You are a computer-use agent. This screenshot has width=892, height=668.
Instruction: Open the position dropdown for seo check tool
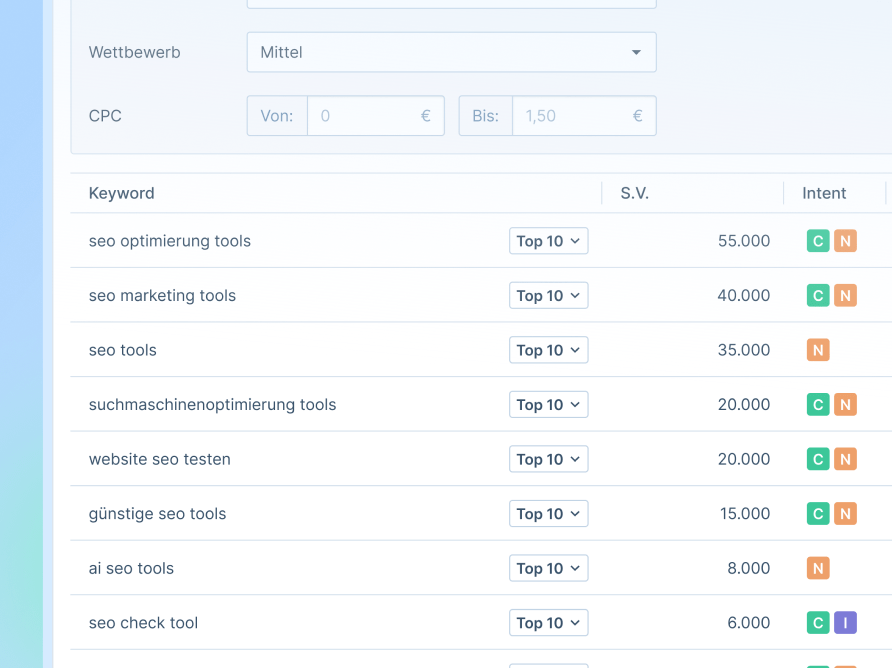(548, 622)
